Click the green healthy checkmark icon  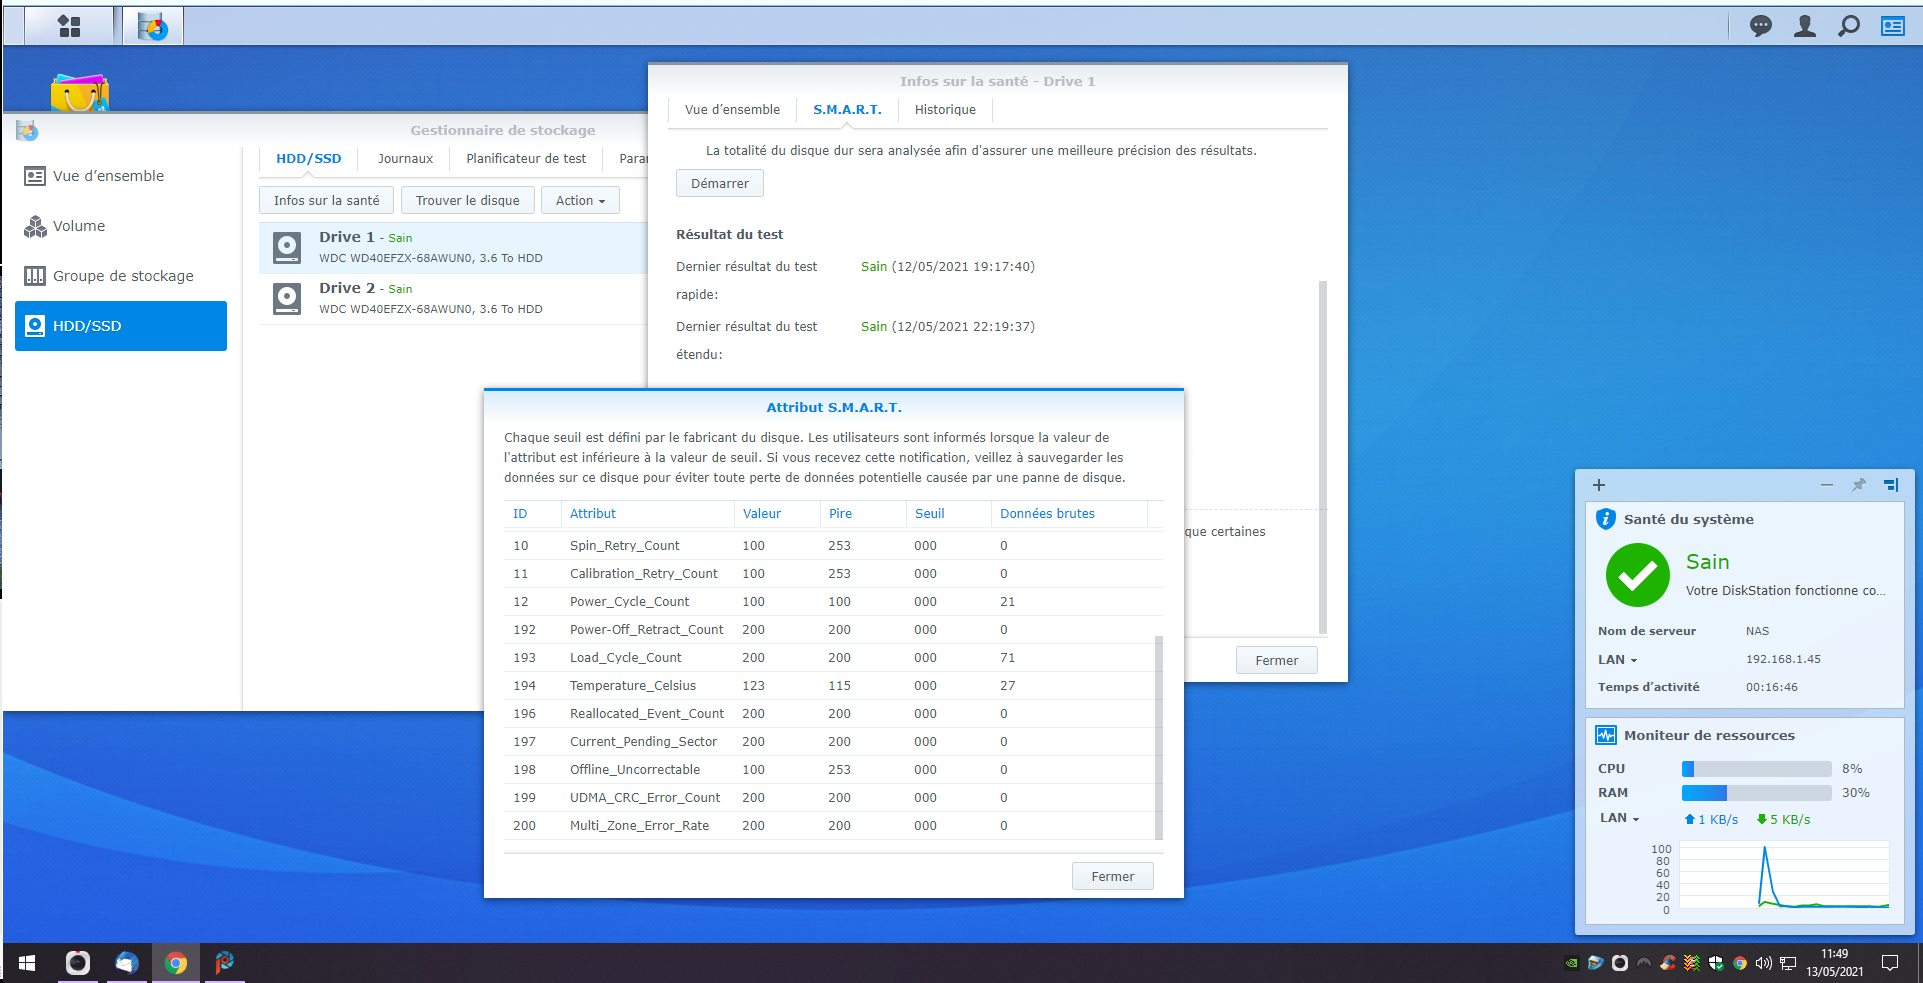[x=1637, y=575]
